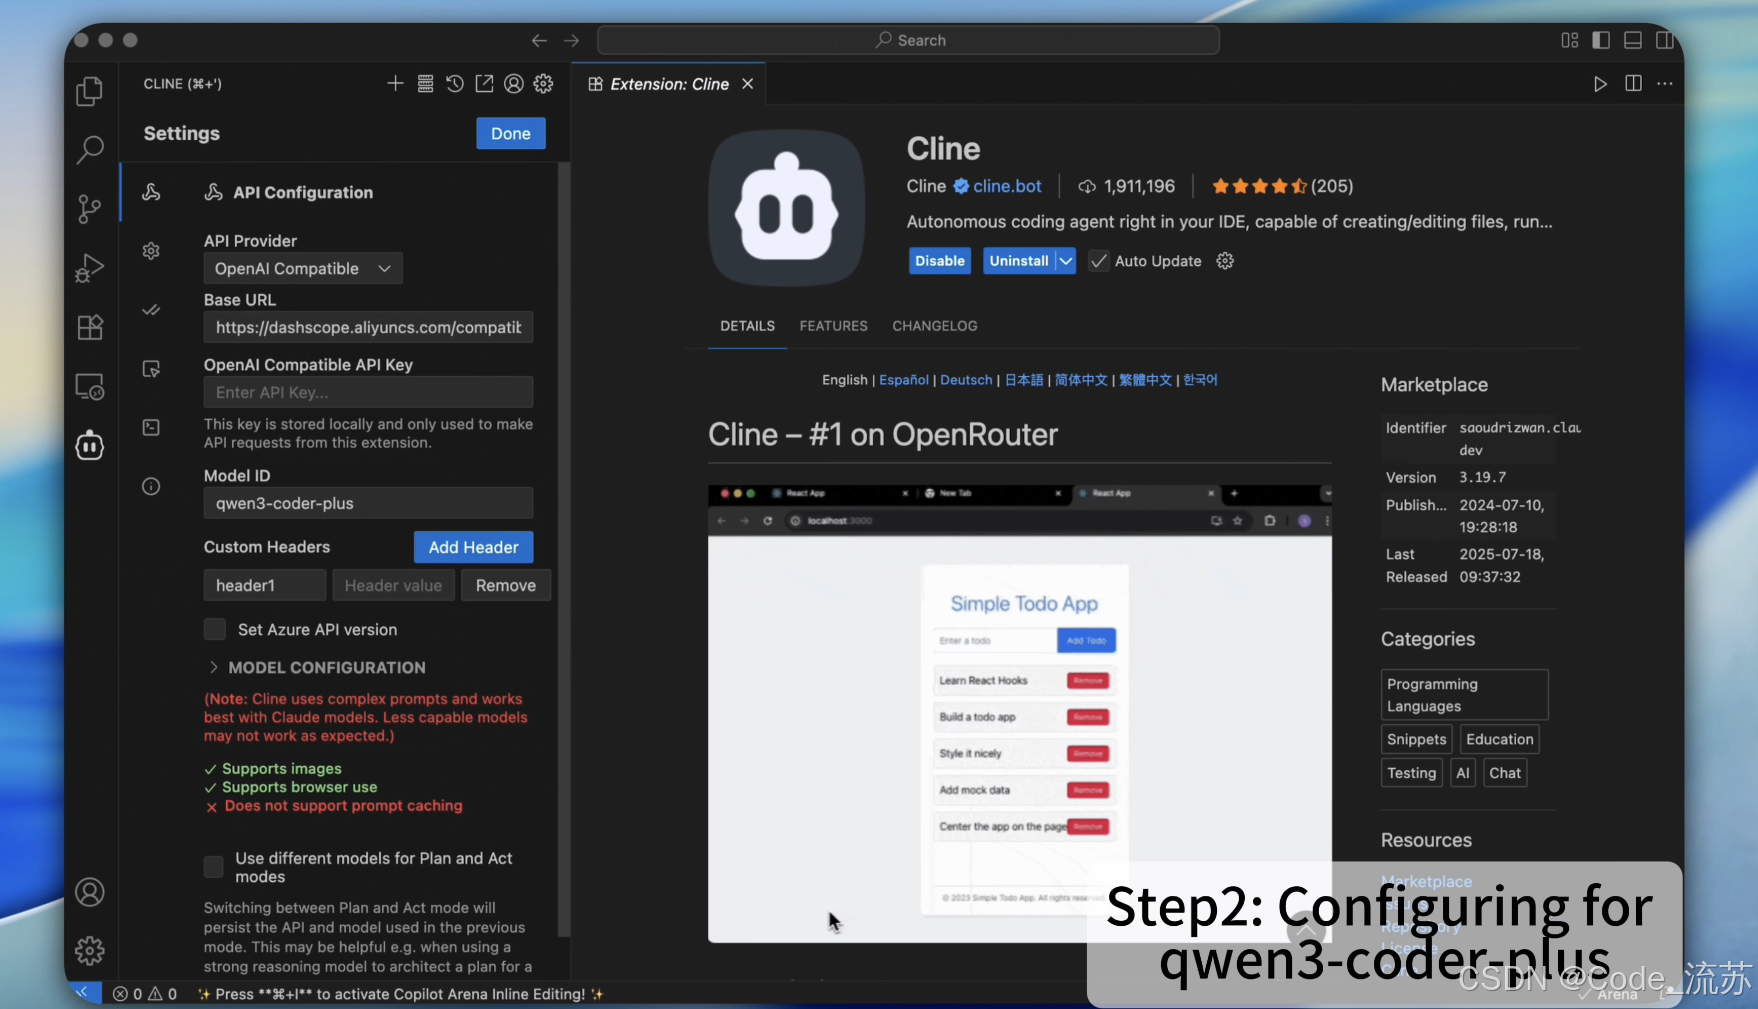Select the About info tab icon
Image resolution: width=1758 pixels, height=1009 pixels.
point(151,487)
